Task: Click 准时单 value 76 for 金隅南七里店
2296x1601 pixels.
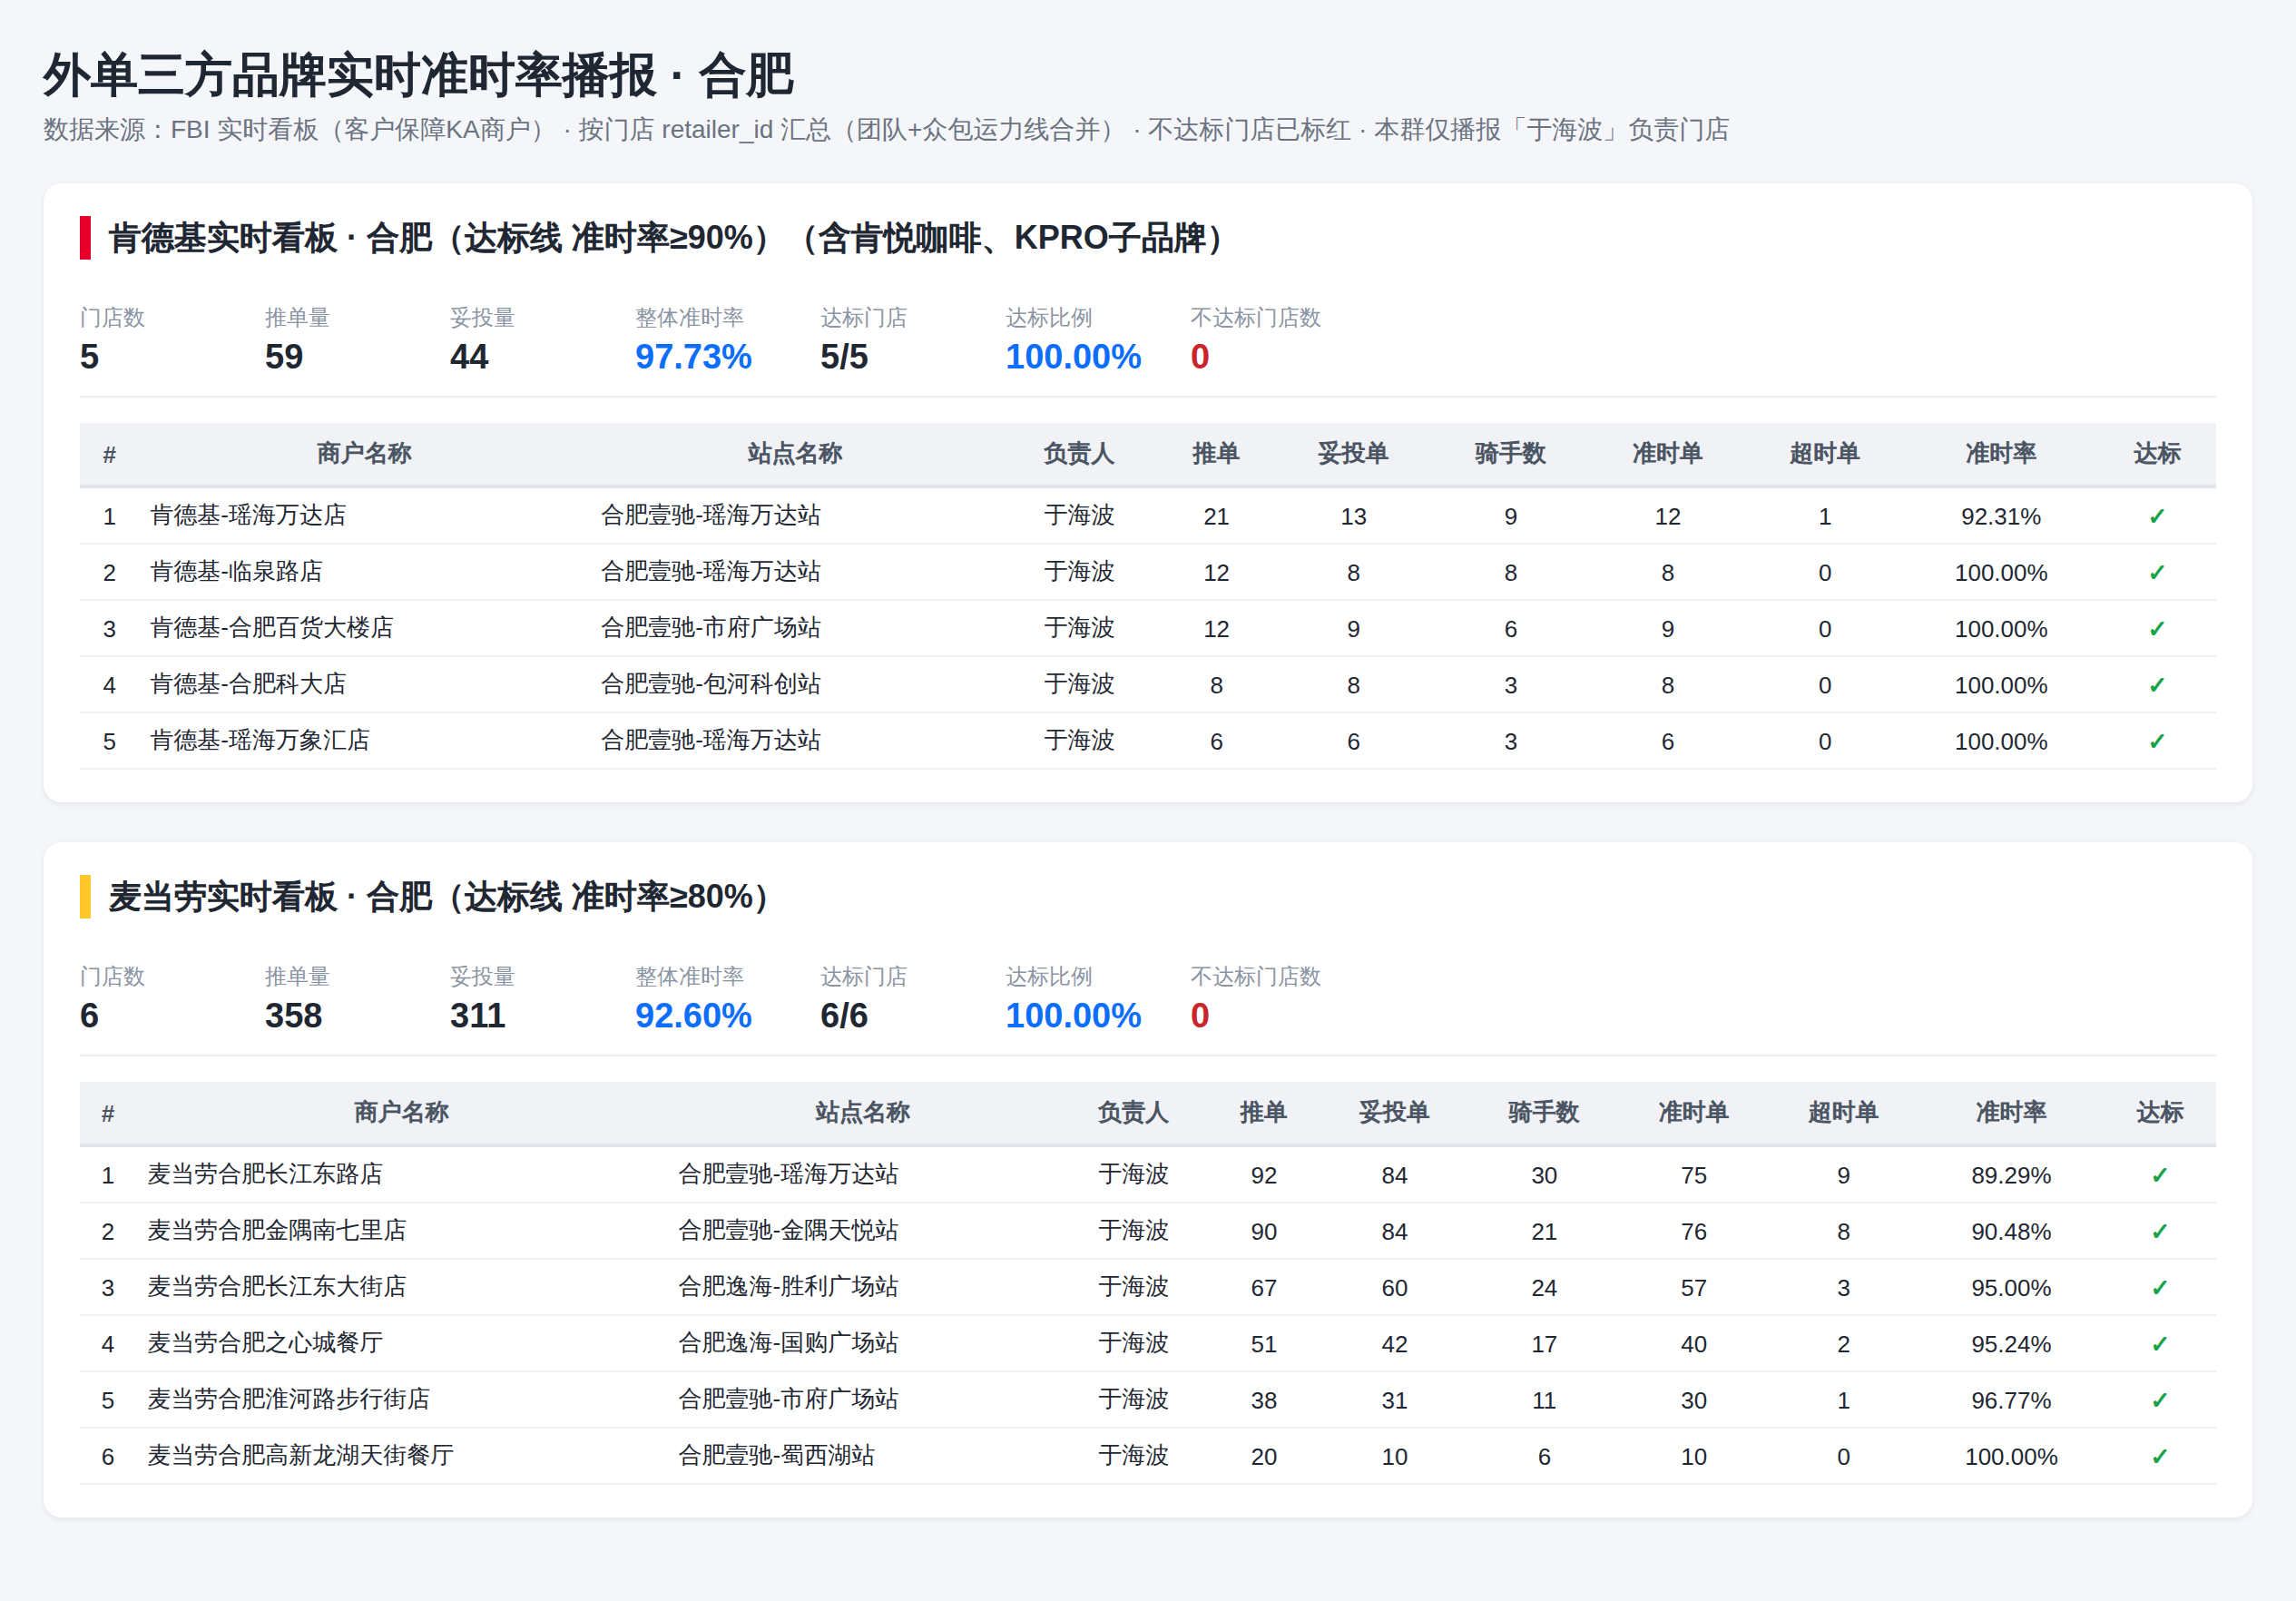Action: [x=1694, y=1232]
